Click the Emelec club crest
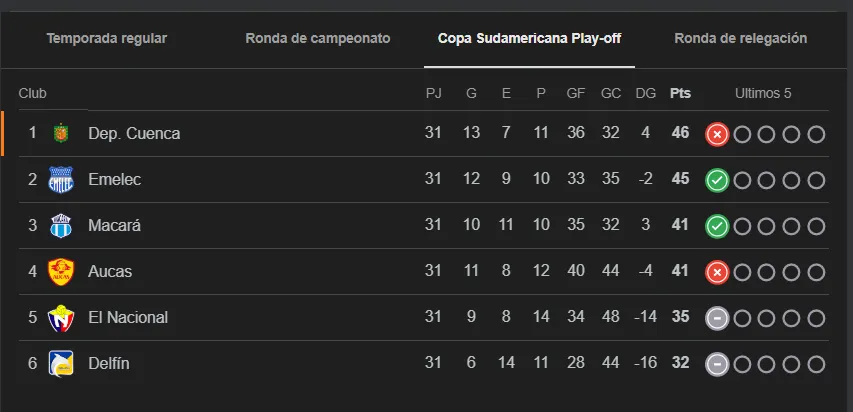The width and height of the screenshot is (853, 412). (x=62, y=179)
